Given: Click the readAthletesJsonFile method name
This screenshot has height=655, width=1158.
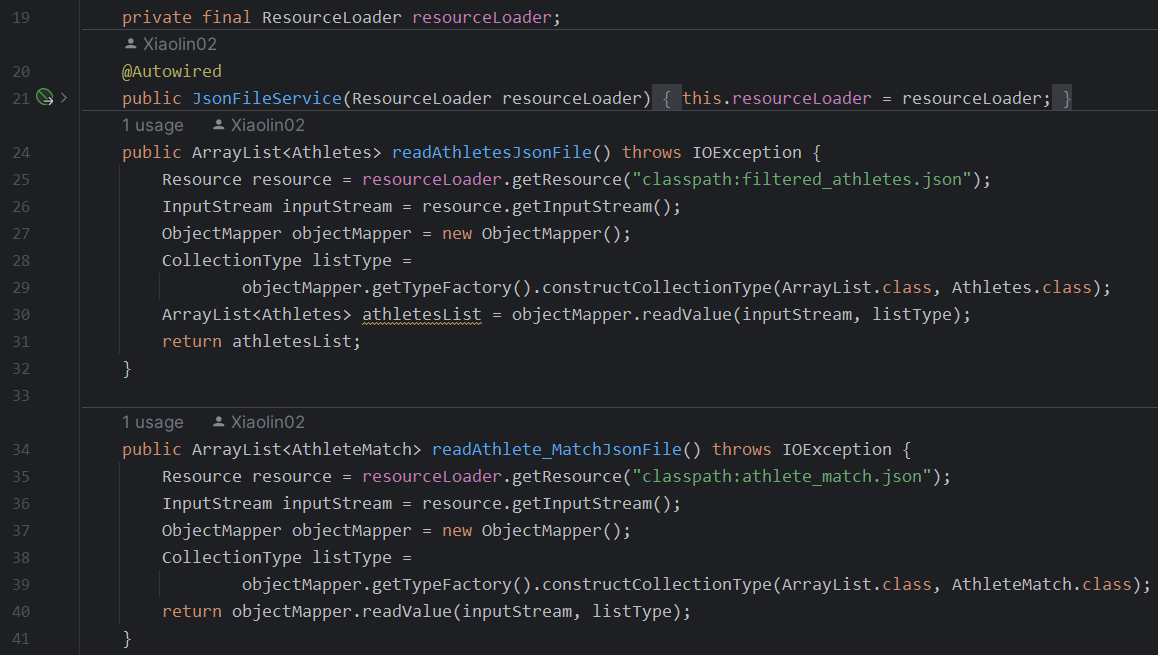Looking at the screenshot, I should 491,153.
